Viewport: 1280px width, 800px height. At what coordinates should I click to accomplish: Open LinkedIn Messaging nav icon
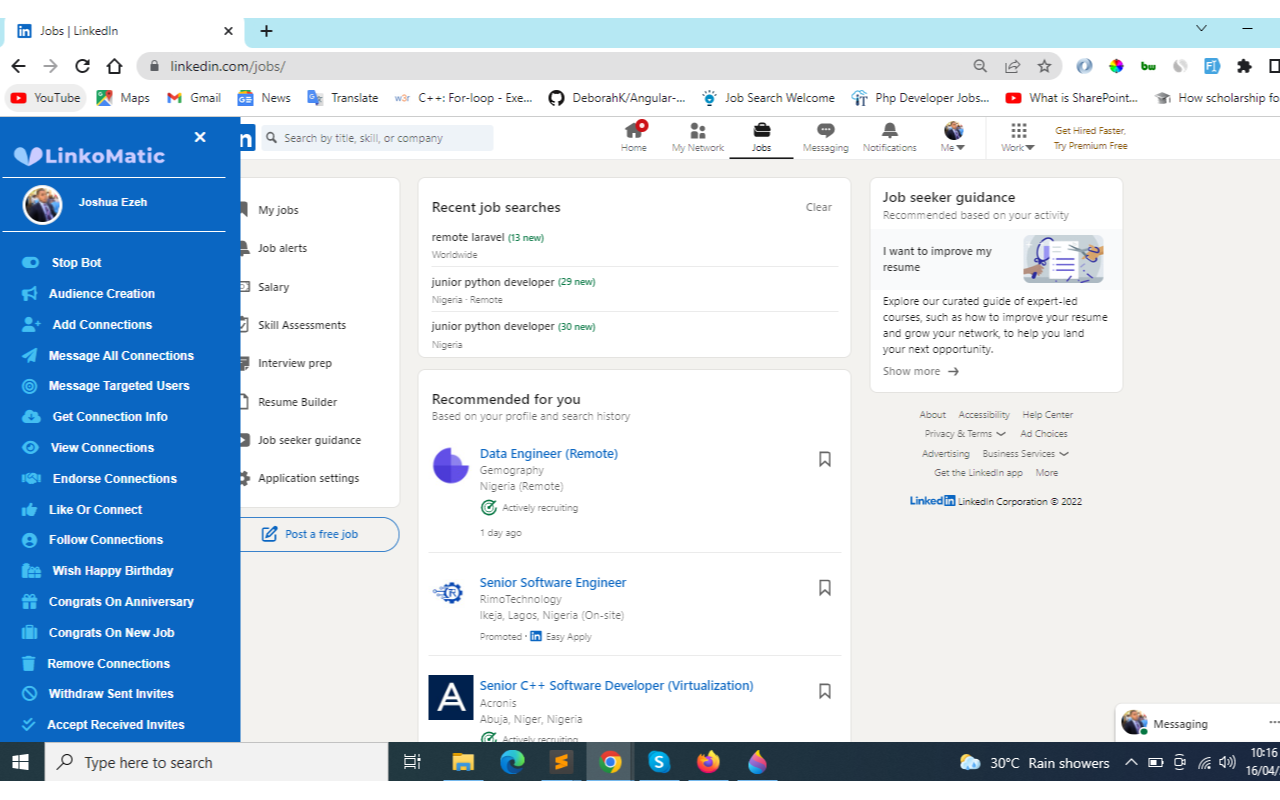pos(826,137)
